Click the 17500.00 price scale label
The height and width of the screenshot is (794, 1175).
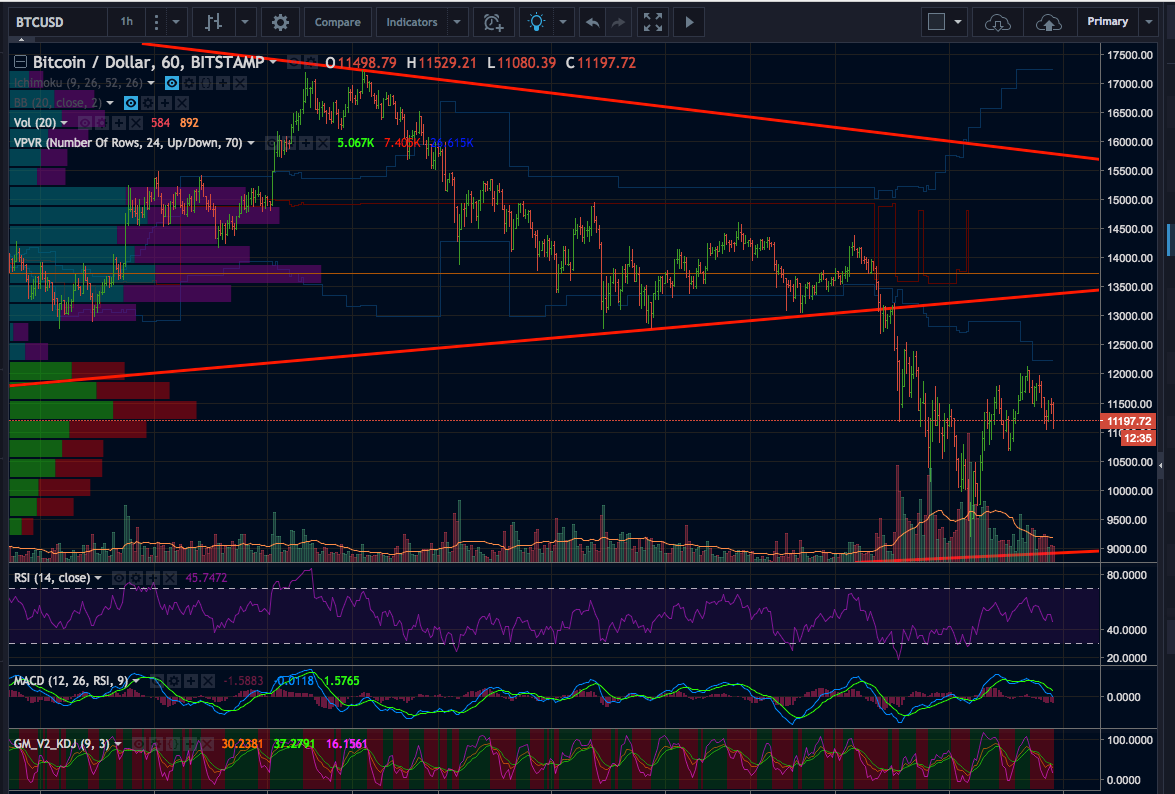[x=1129, y=55]
